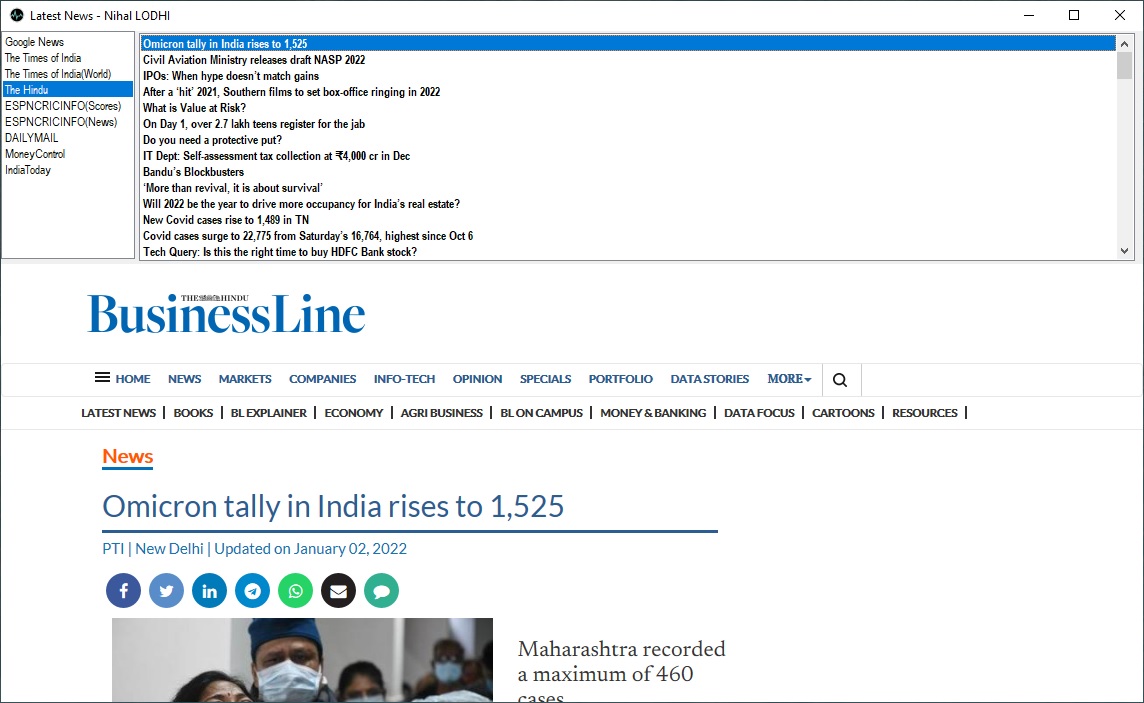
Task: Open the website search magnifier icon
Action: click(840, 380)
